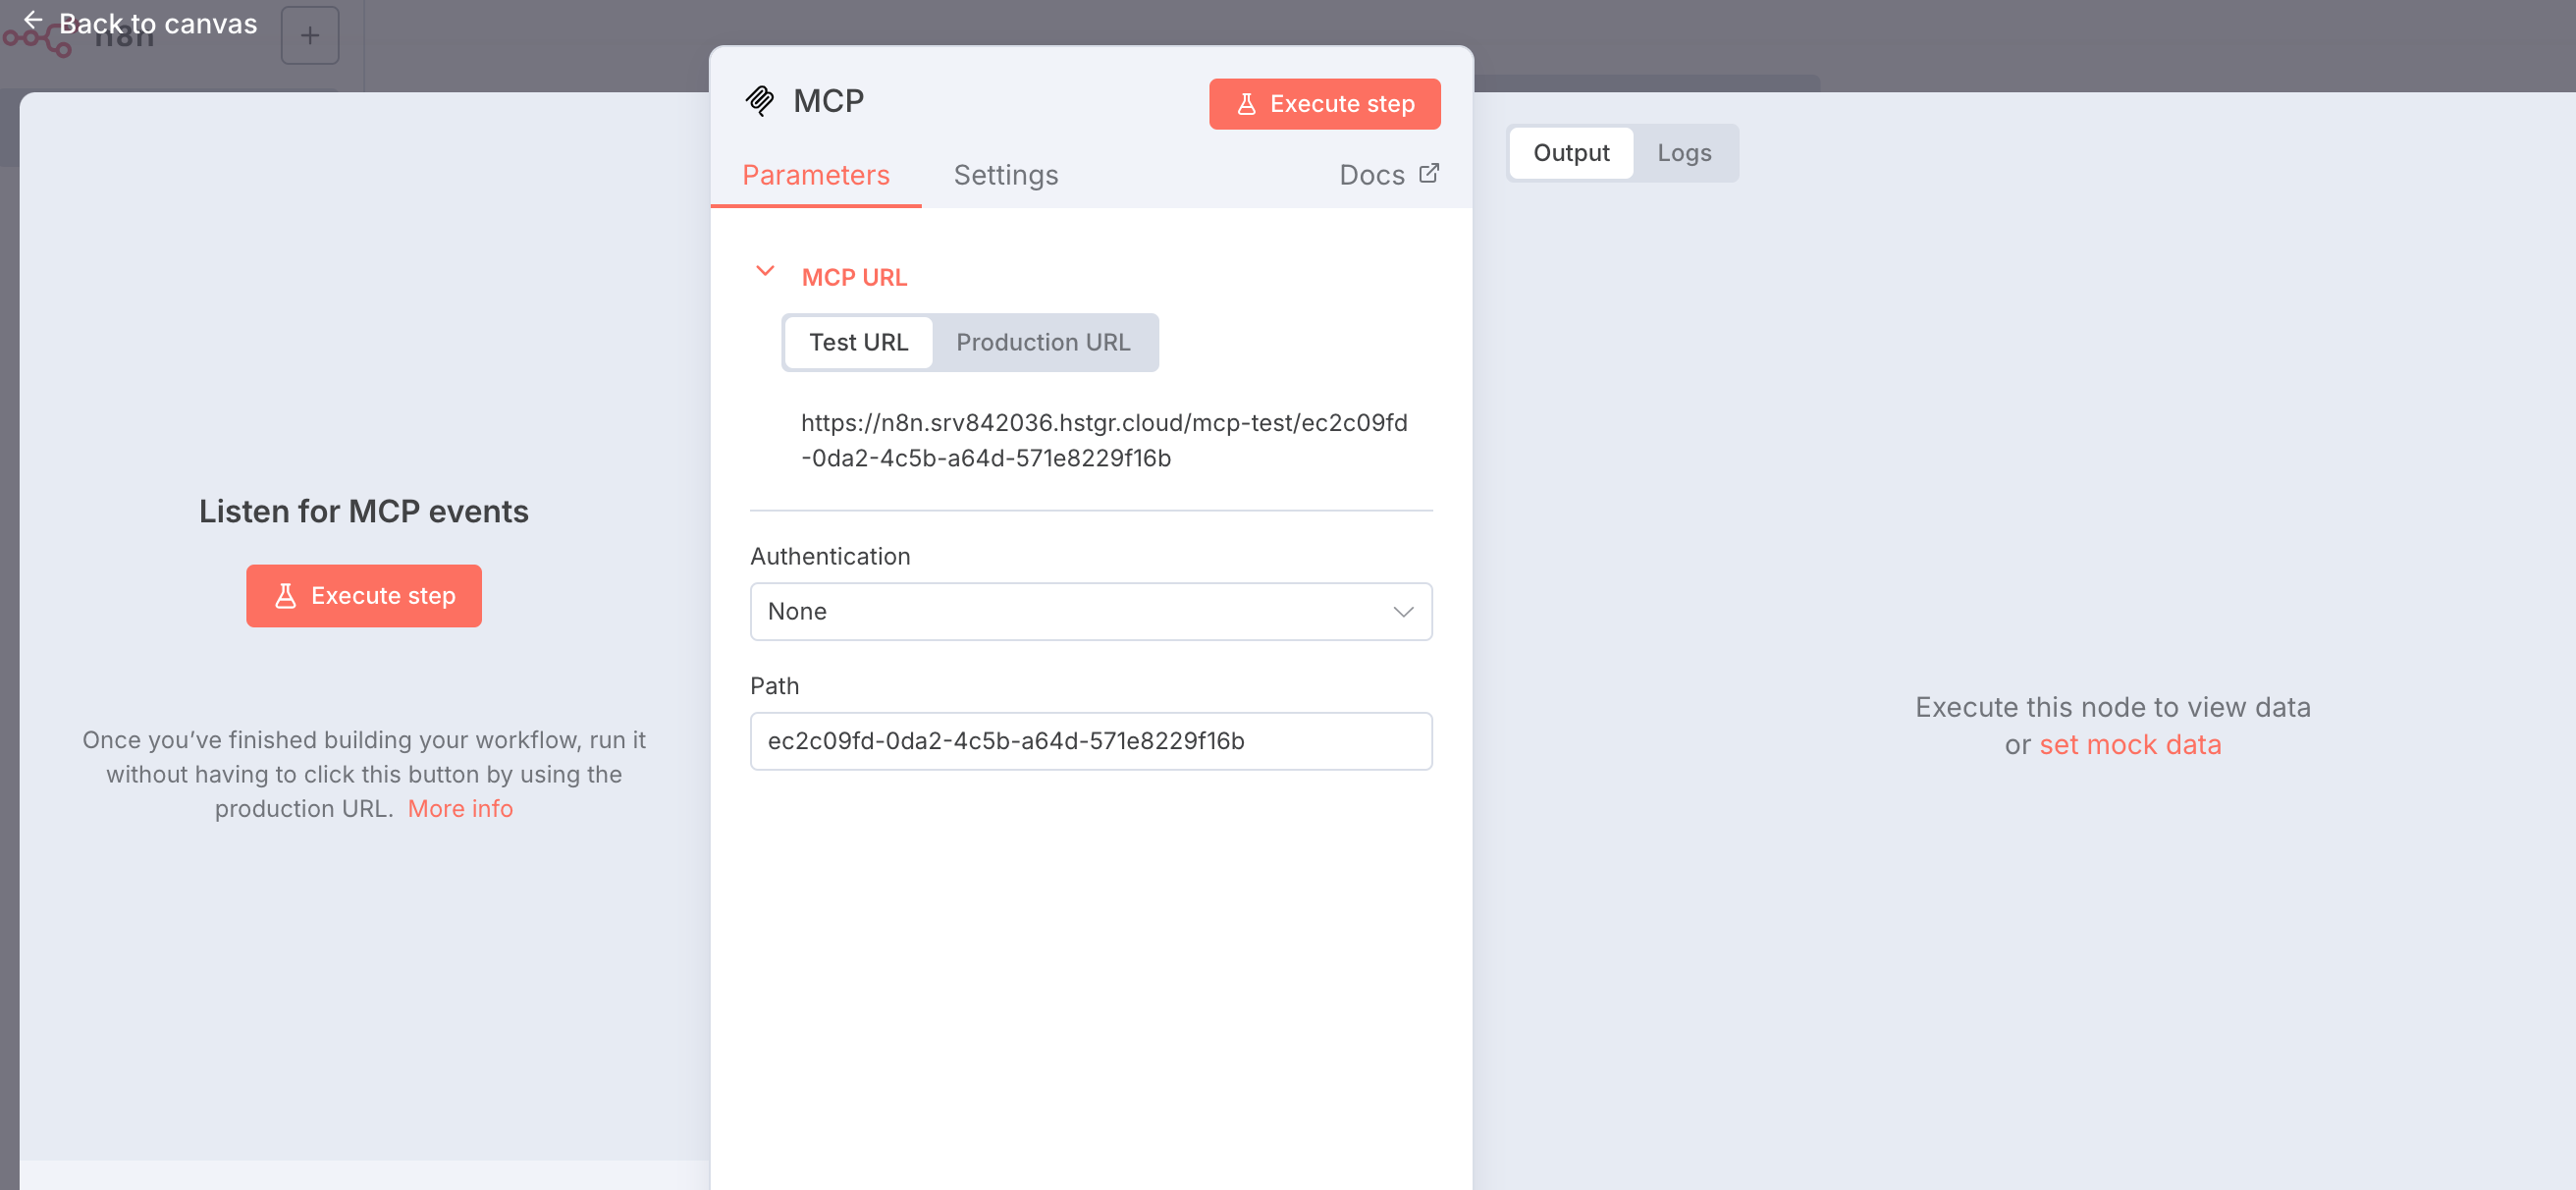Click the external link icon beside Docs
The height and width of the screenshot is (1190, 2576).
pyautogui.click(x=1429, y=173)
